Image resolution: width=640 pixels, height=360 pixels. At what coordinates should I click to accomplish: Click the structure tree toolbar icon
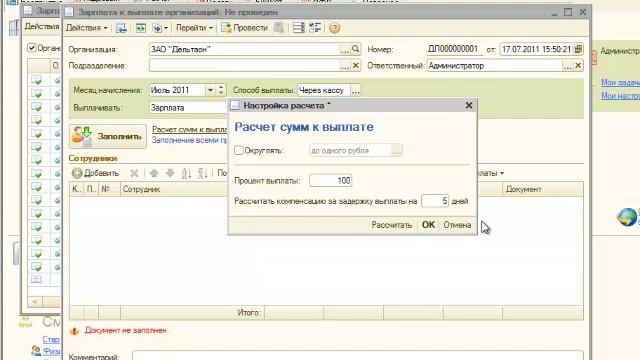click(x=315, y=28)
